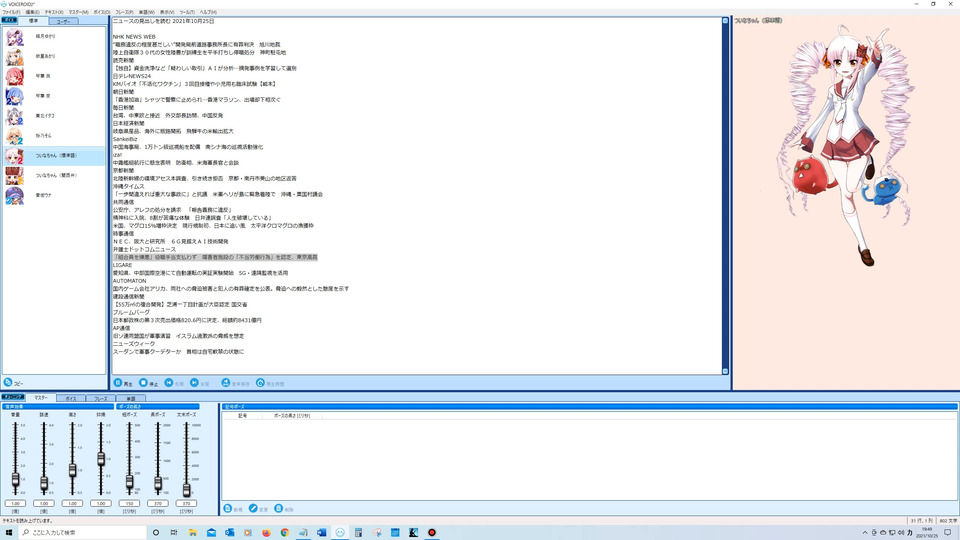Open the ヘルプ menu
The height and width of the screenshot is (540, 960).
click(x=208, y=12)
